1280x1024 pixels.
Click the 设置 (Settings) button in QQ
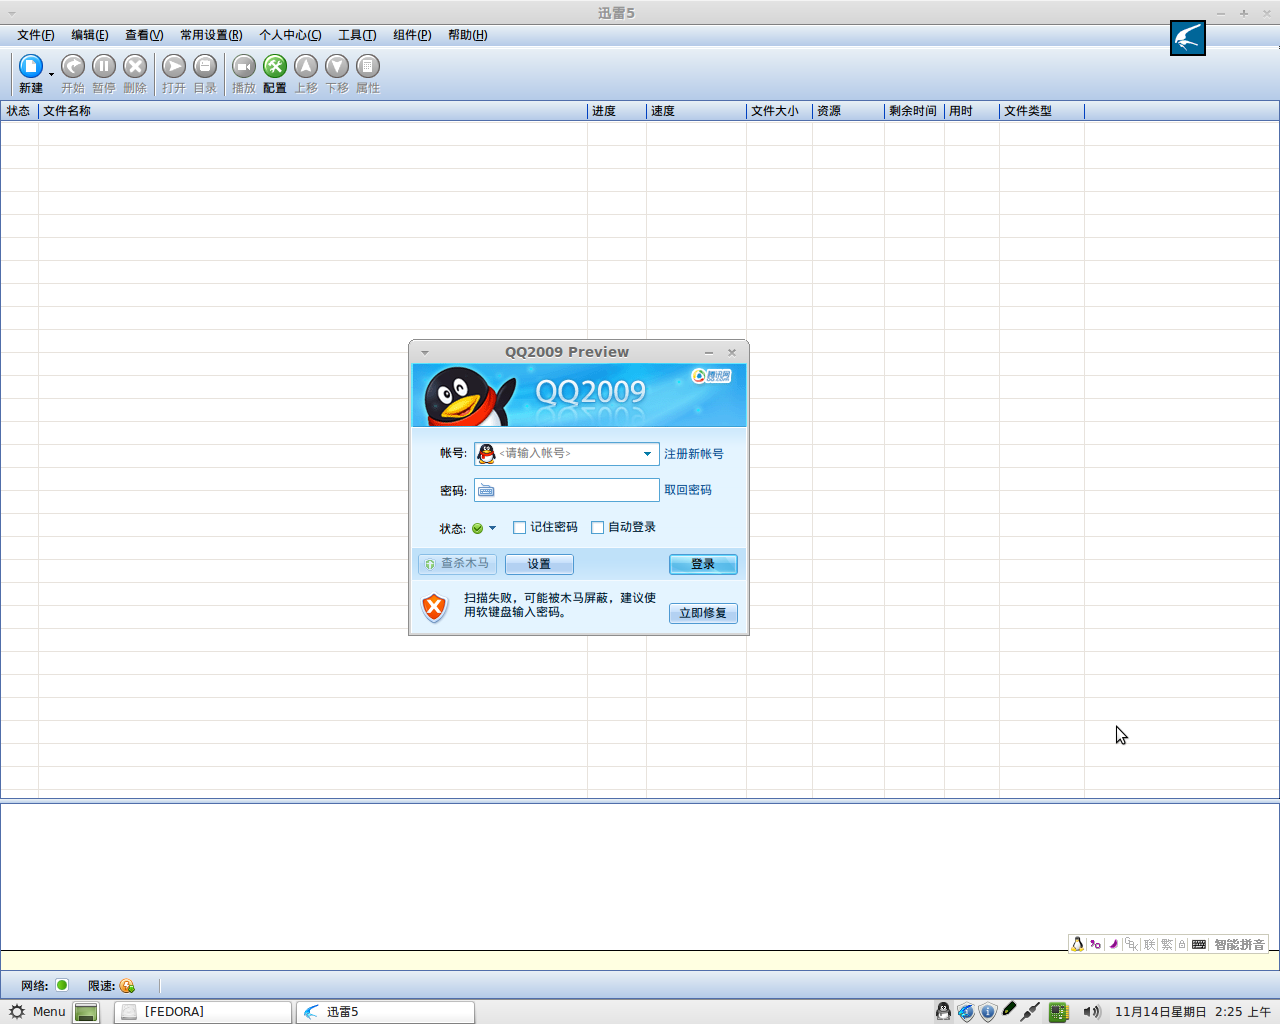pyautogui.click(x=539, y=564)
